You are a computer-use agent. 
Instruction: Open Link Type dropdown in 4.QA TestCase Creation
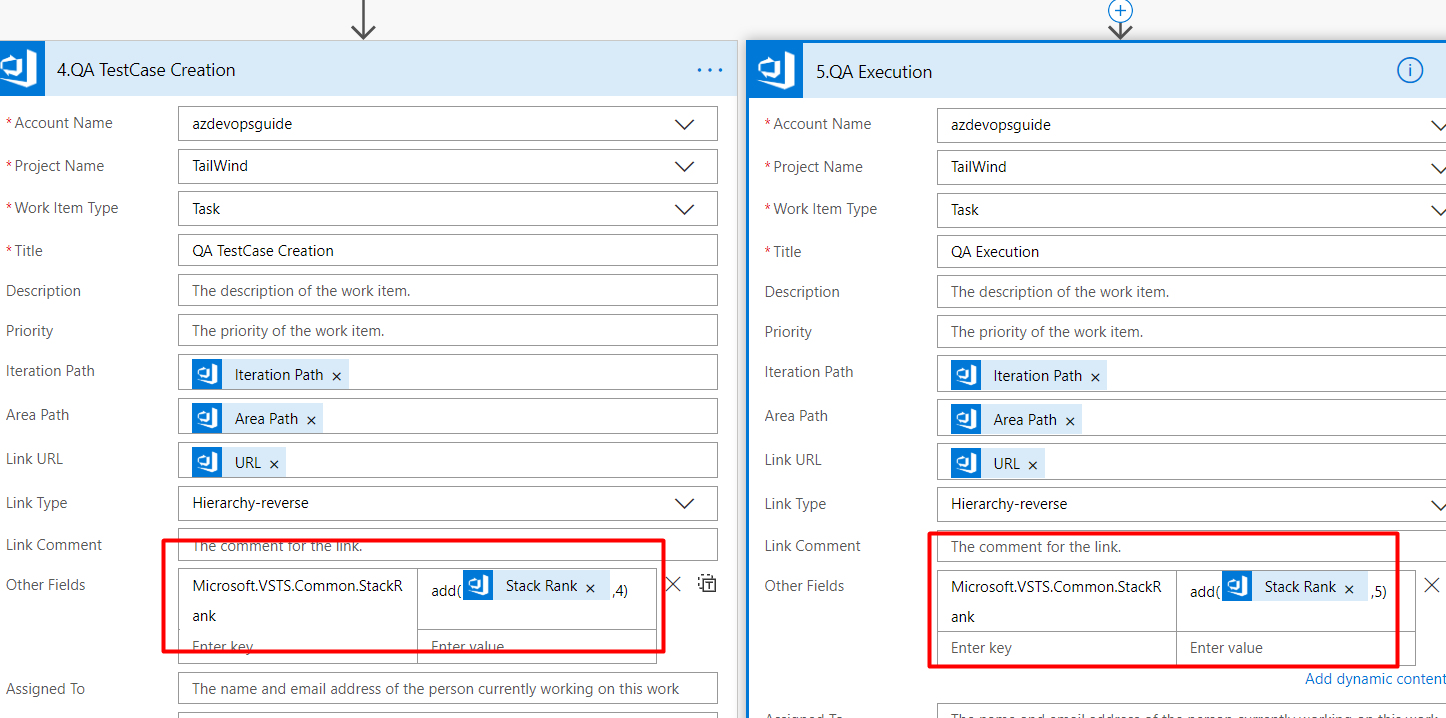pos(684,503)
